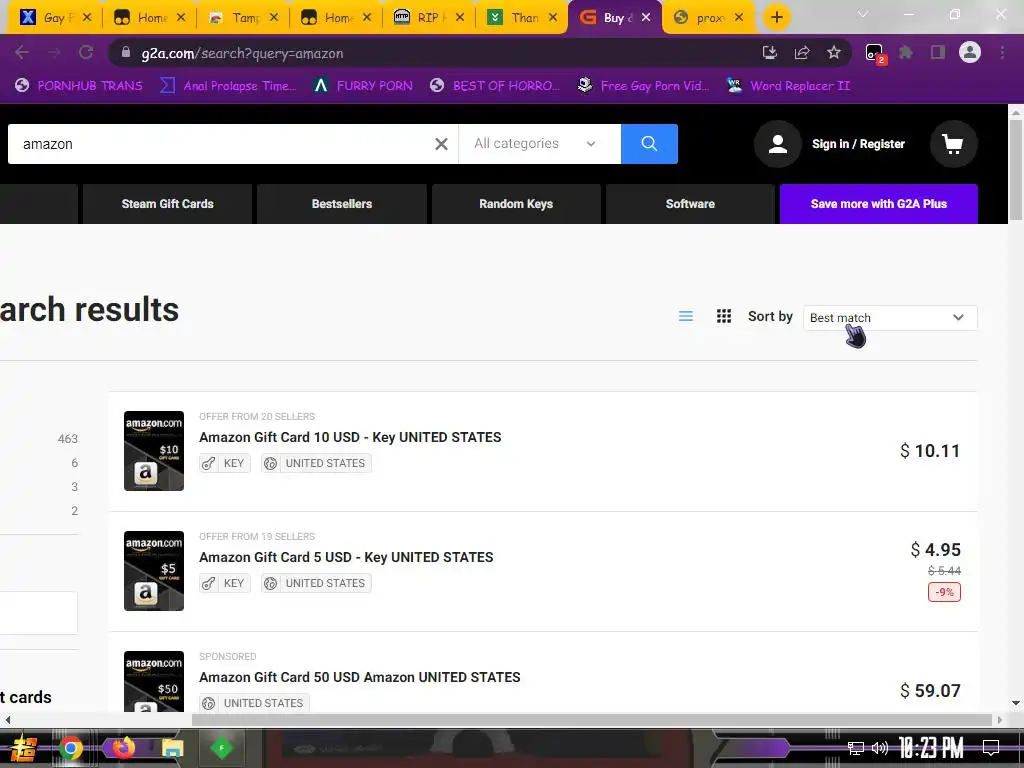Screen dimensions: 1024x768
Task: Click the -9% discount badge
Action: [944, 592]
